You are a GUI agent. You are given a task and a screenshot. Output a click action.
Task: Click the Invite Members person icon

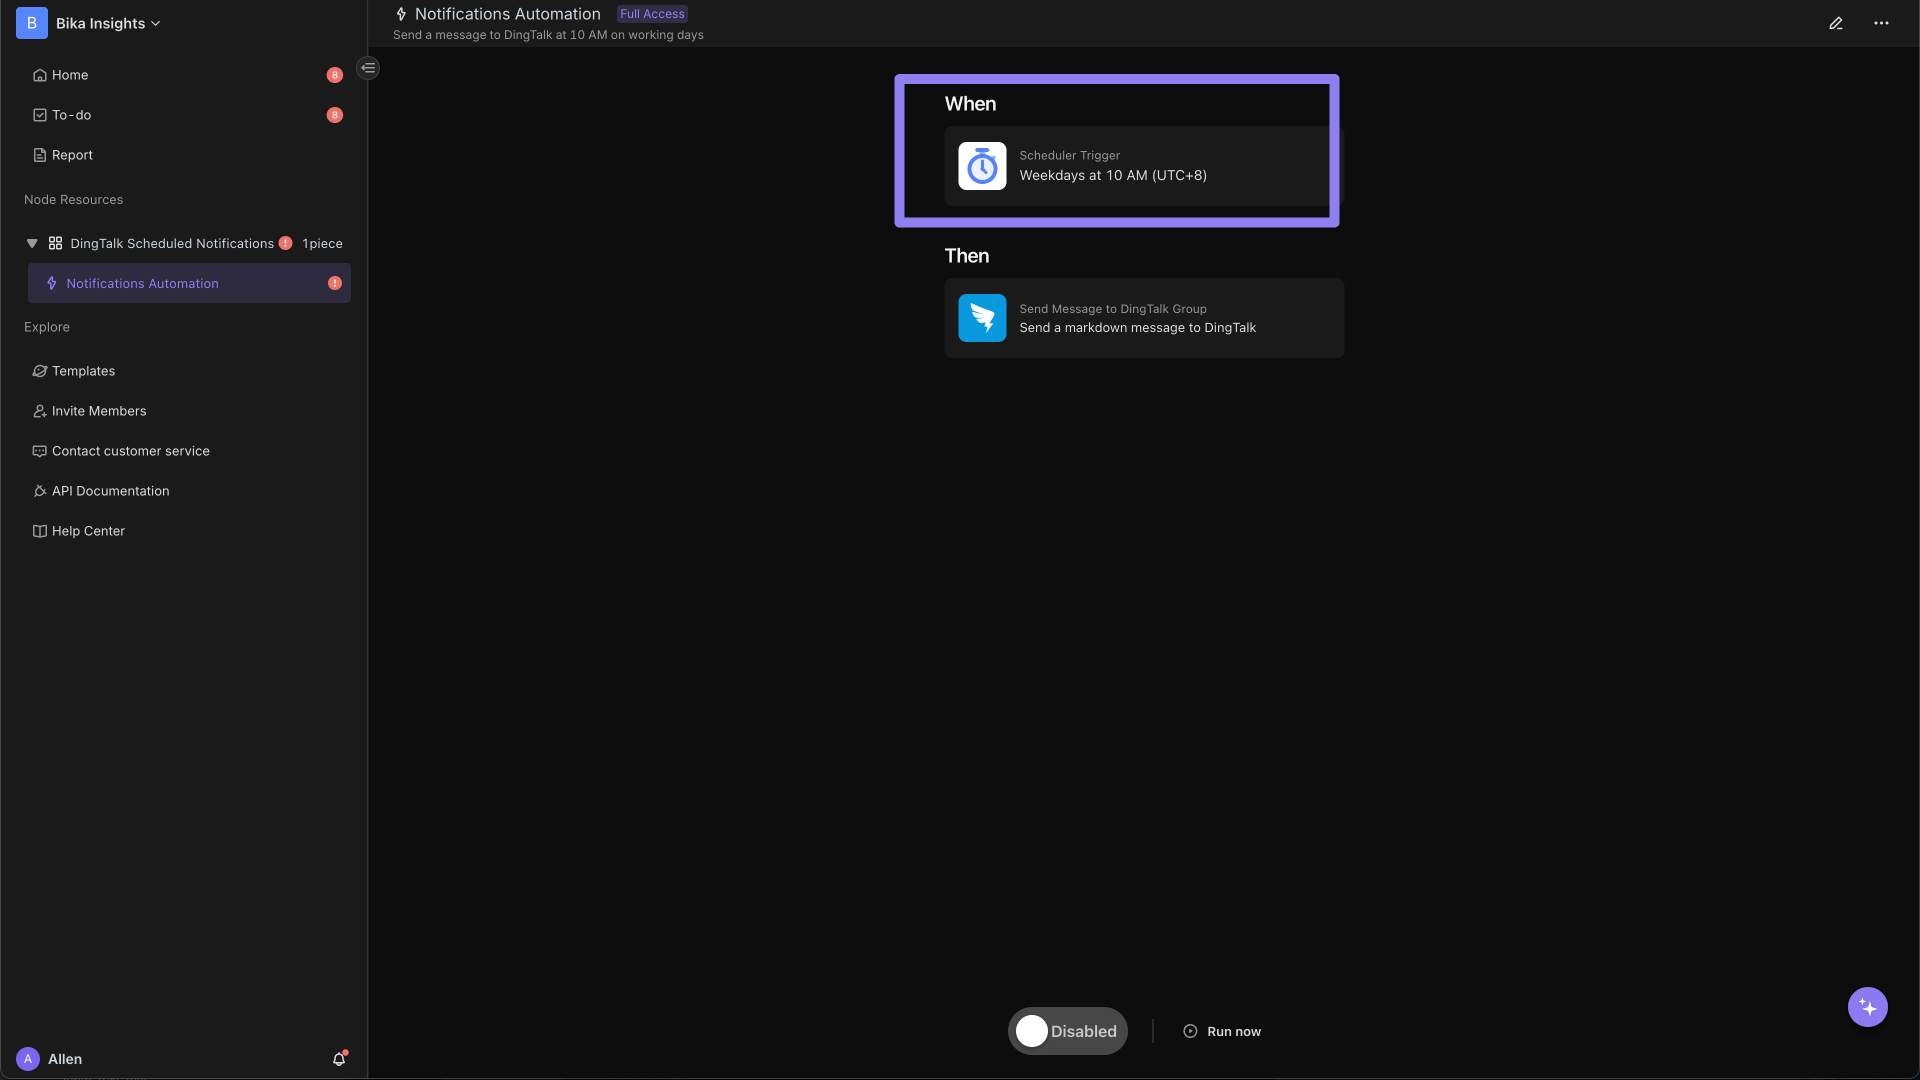coord(38,410)
